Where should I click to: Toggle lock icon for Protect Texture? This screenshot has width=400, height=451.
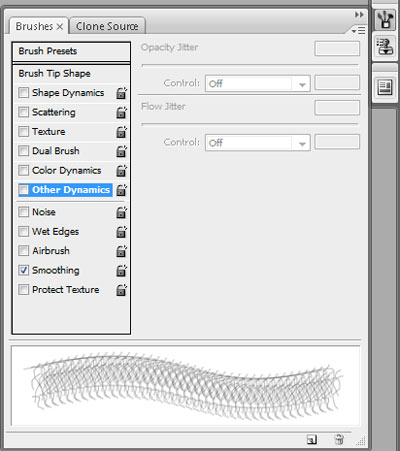click(x=121, y=290)
